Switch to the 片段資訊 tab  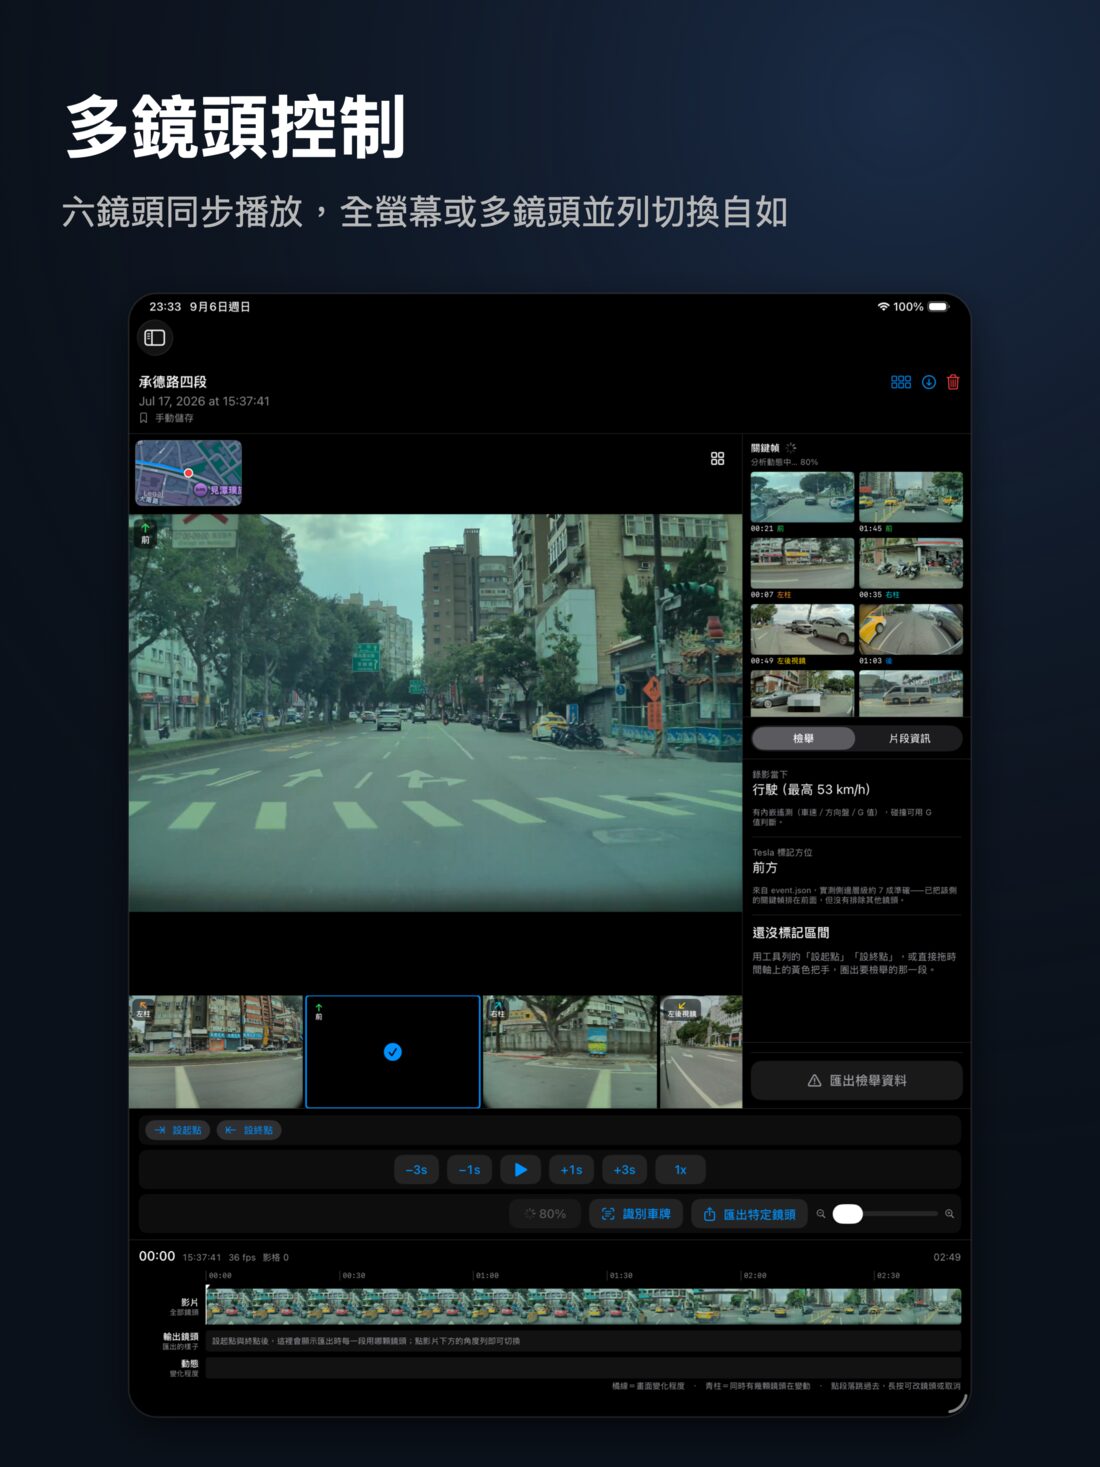[x=909, y=738]
